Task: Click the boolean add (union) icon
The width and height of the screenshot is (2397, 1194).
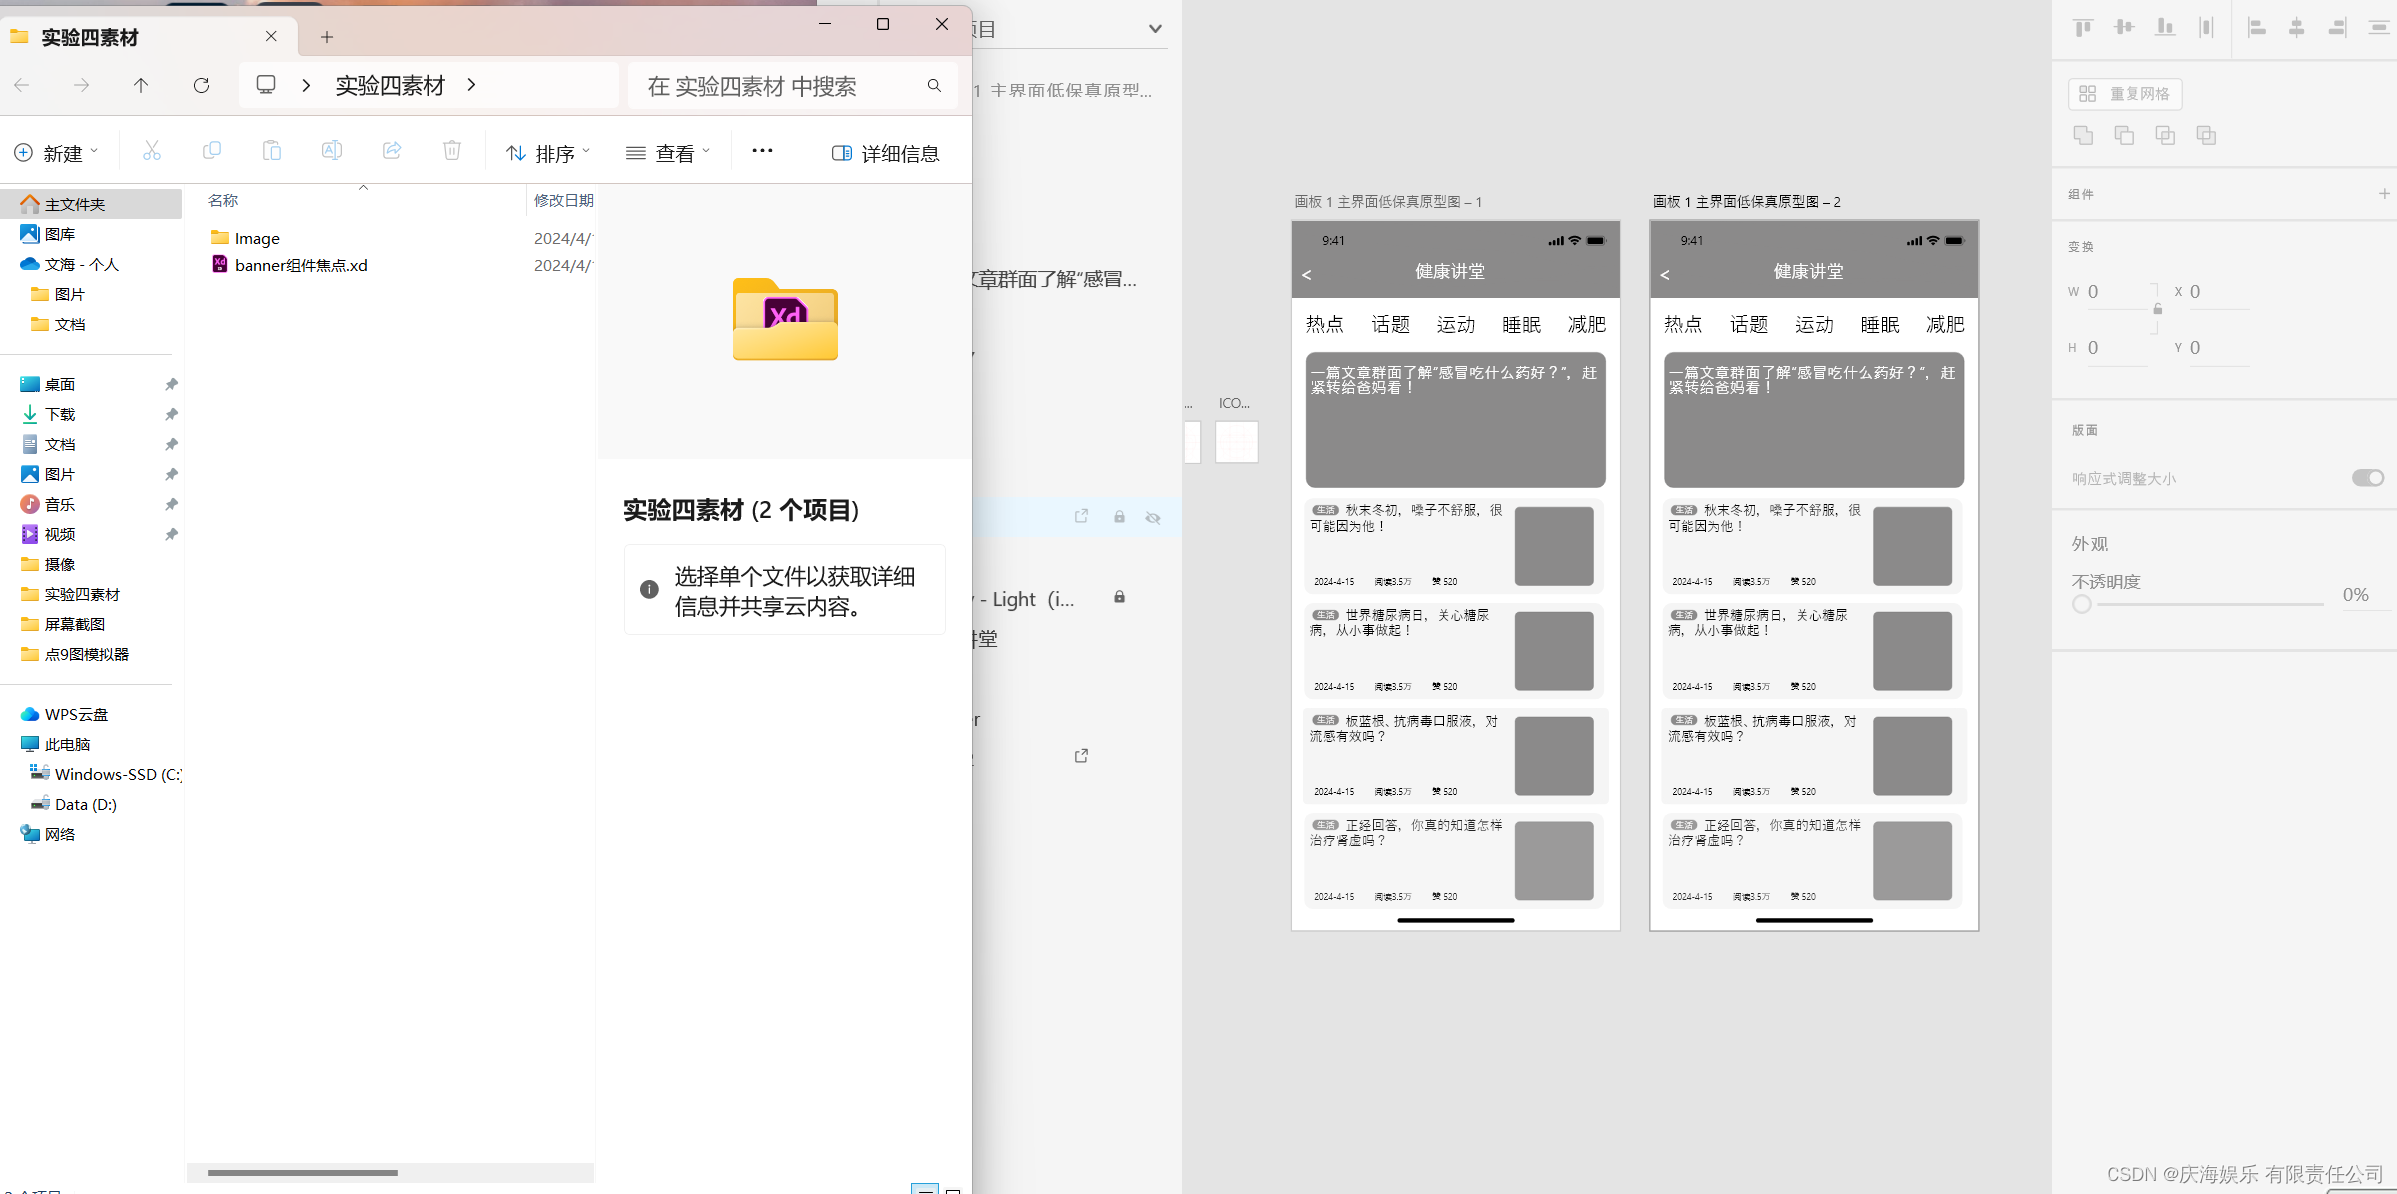Action: 2083,135
